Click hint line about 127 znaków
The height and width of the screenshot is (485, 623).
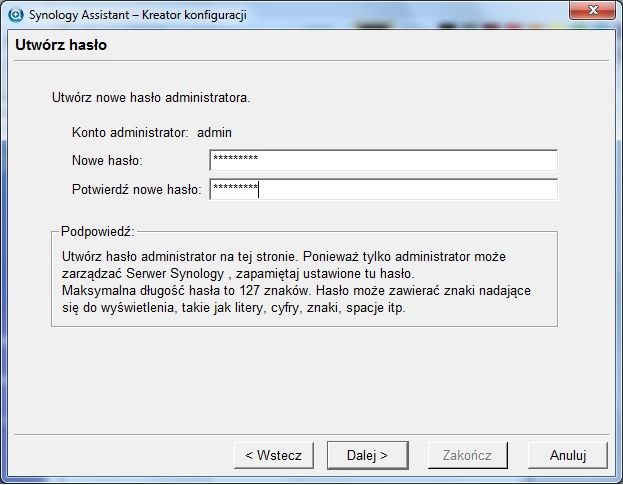[x=296, y=291]
